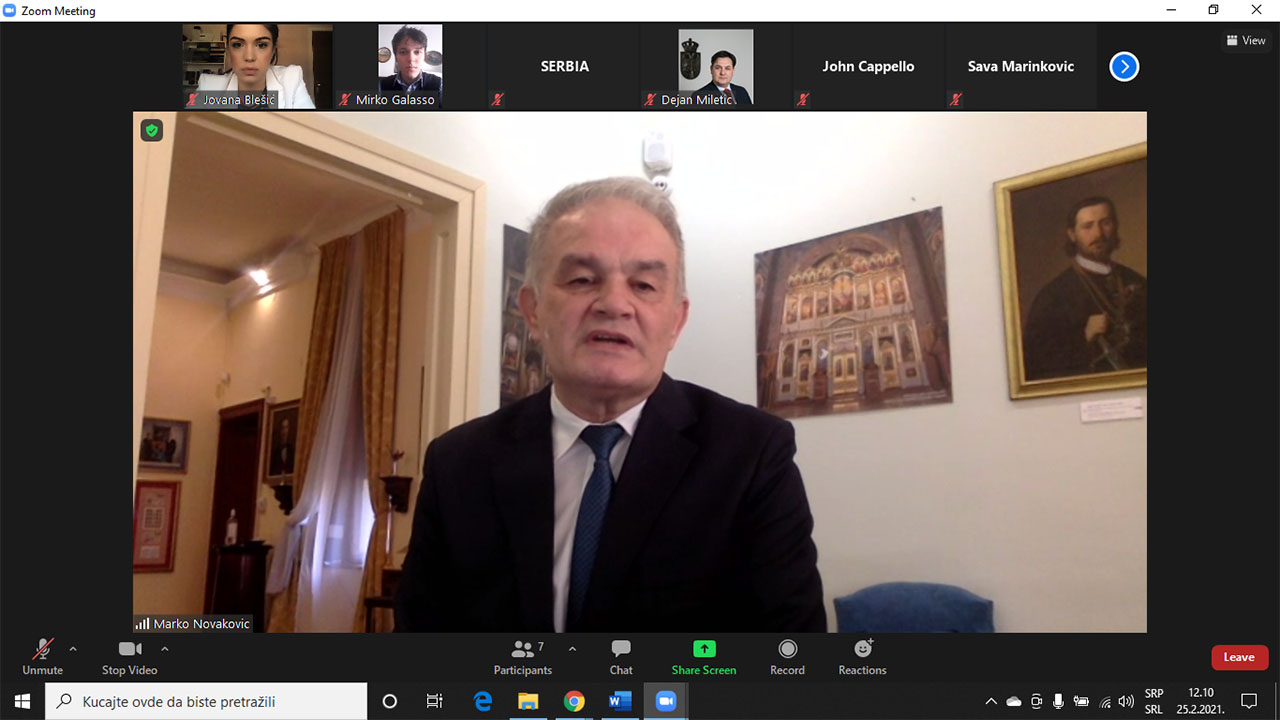Select John Cappello participant tile
The height and width of the screenshot is (720, 1280).
coord(869,67)
